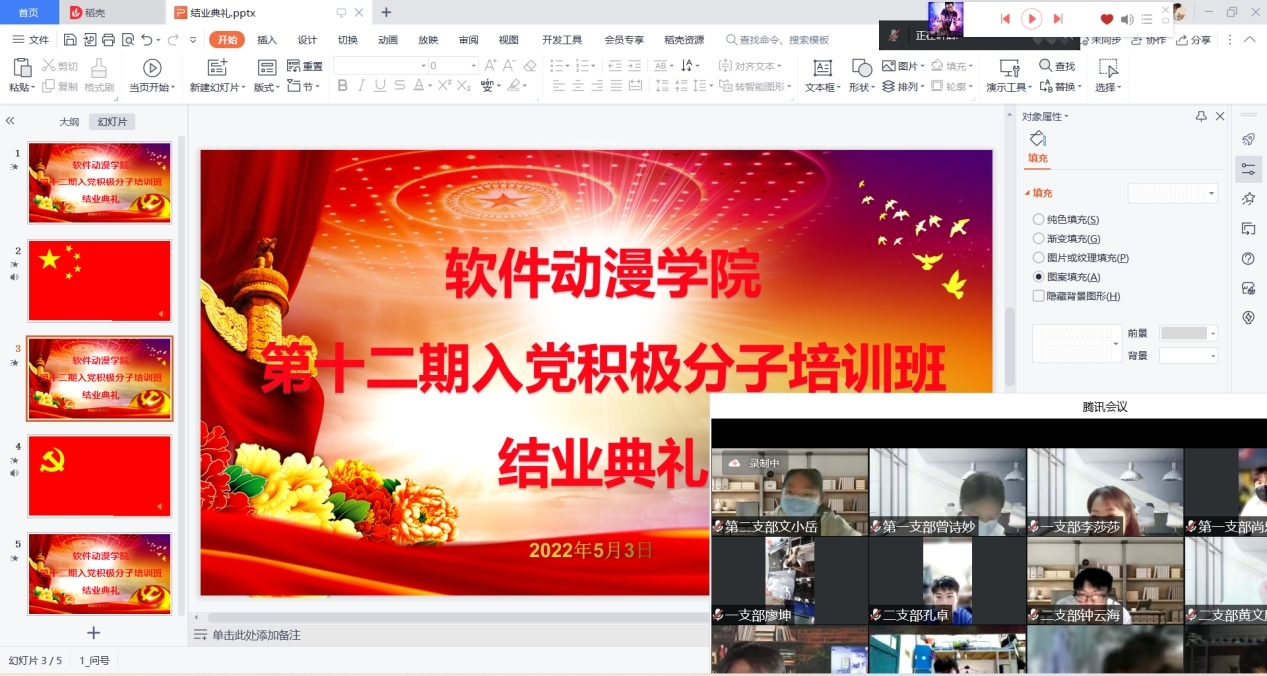1267x676 pixels.
Task: Pin the Object Properties (对象属性) panel
Action: point(1201,117)
